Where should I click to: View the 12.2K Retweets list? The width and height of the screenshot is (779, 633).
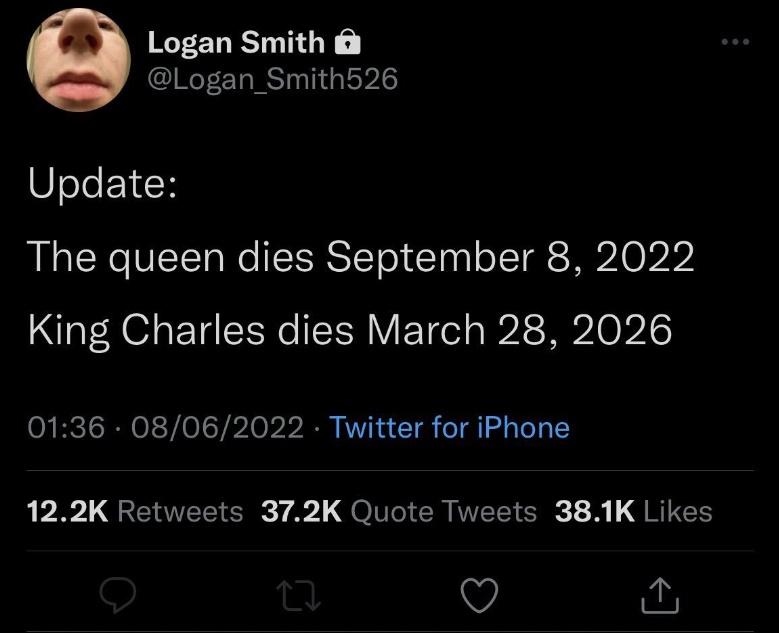(135, 512)
